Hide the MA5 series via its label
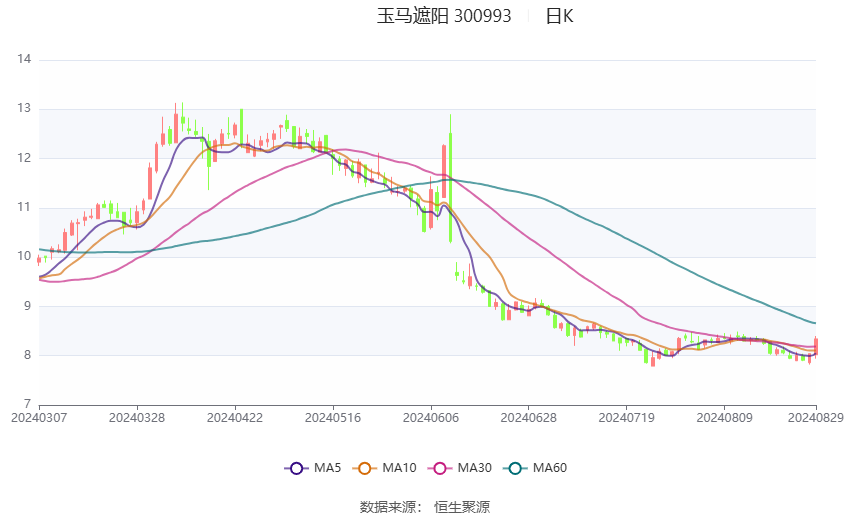Image resolution: width=850 pixels, height=517 pixels. click(327, 468)
